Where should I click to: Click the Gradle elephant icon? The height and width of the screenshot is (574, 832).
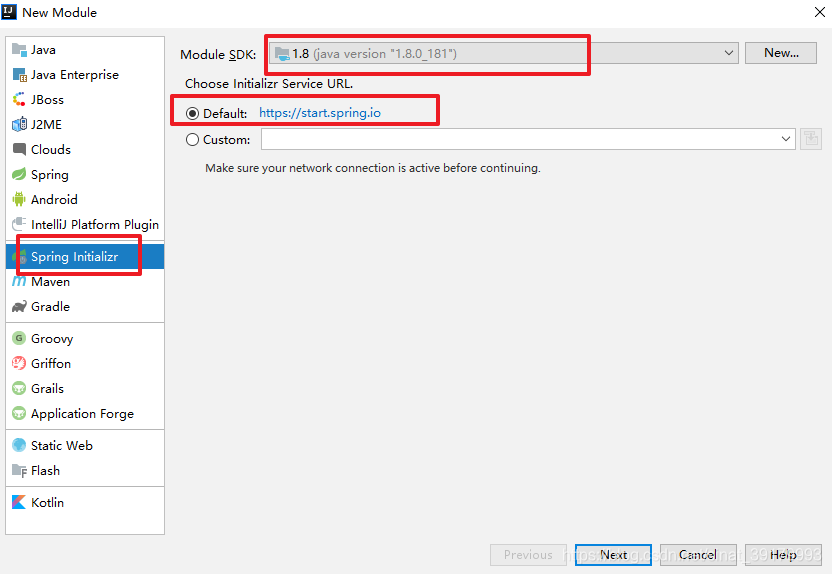click(x=19, y=307)
